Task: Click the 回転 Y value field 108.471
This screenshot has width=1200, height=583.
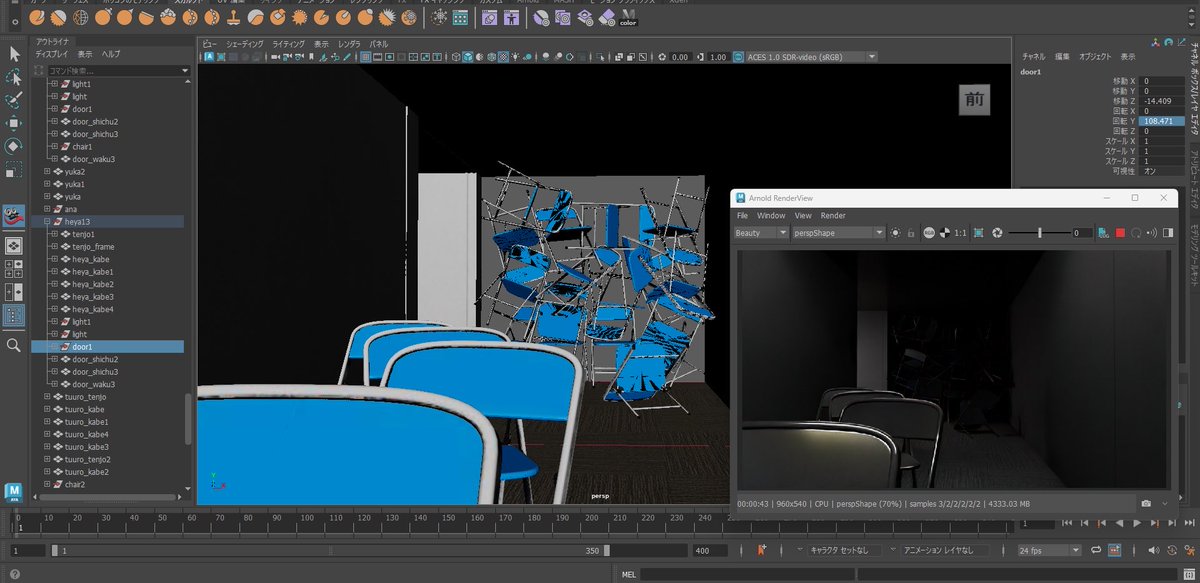Action: 1161,121
